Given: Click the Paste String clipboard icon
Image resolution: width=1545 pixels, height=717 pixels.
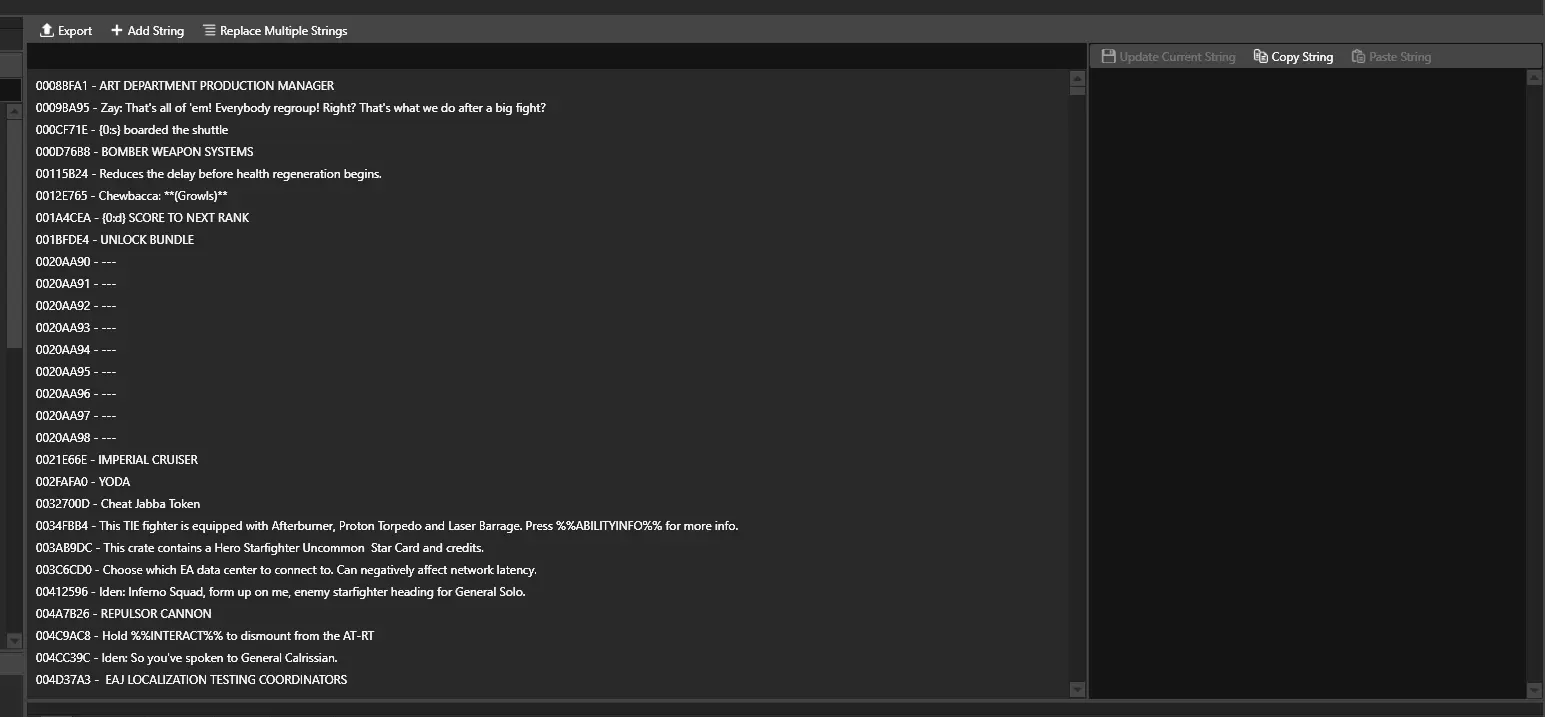Looking at the screenshot, I should click(1358, 57).
